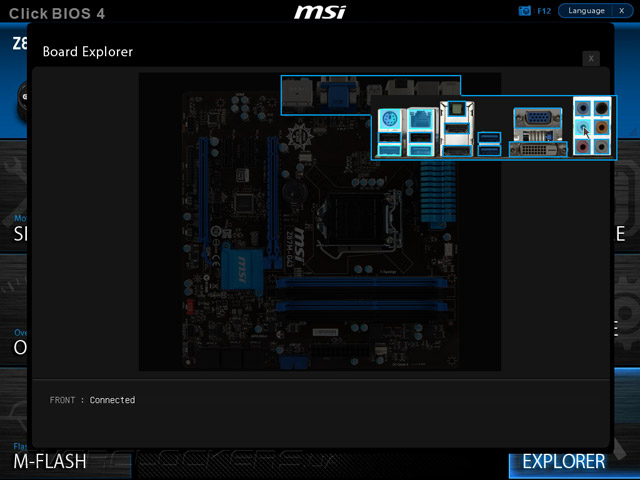Select the optical S/PDIF port
The height and width of the screenshot is (480, 640).
pos(457,109)
